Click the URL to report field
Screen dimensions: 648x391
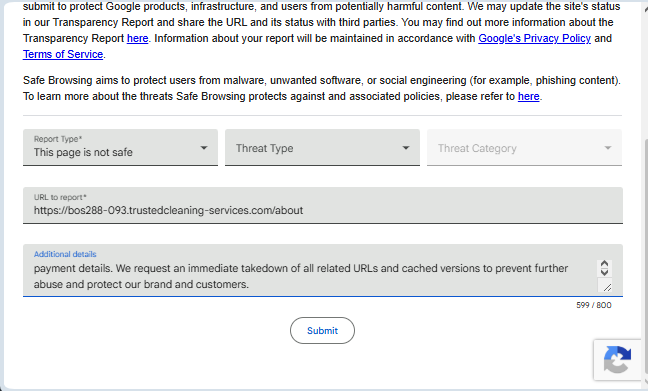pos(323,205)
